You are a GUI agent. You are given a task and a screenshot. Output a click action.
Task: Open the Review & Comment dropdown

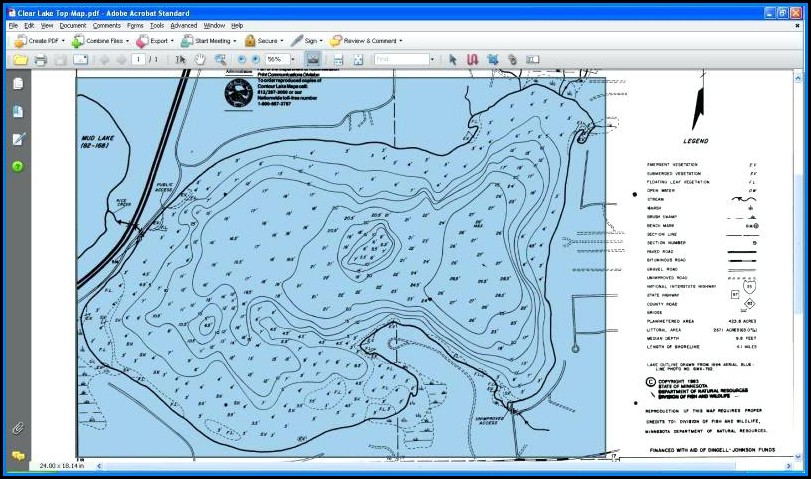point(400,41)
